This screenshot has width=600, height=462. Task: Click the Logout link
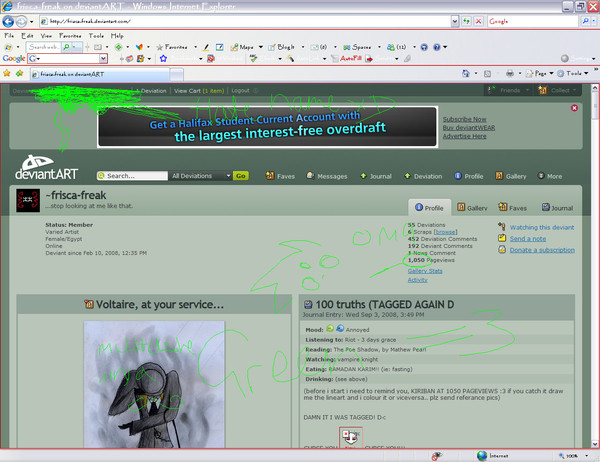240,91
